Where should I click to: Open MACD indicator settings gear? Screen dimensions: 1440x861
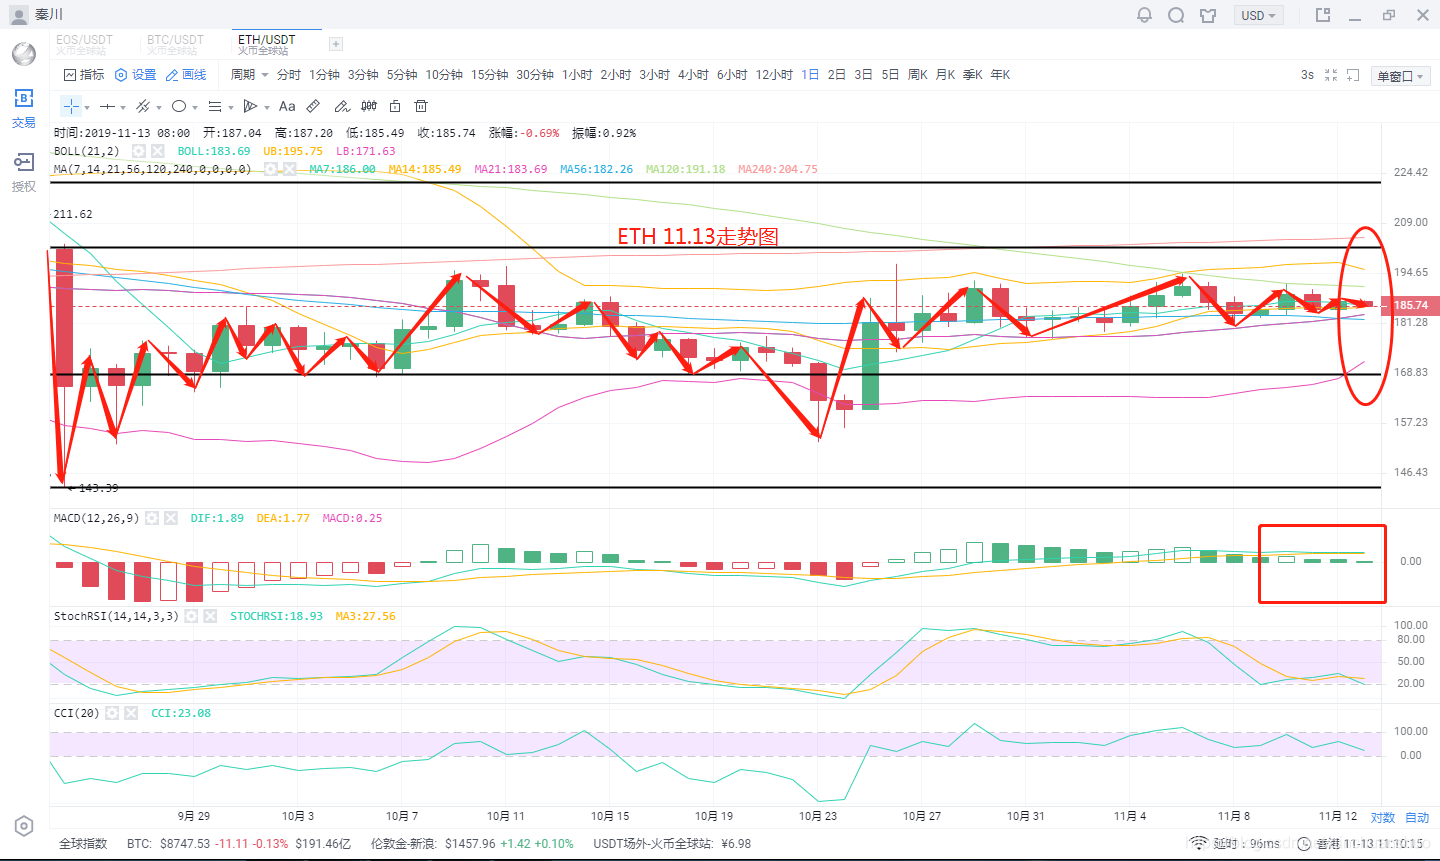coord(152,518)
